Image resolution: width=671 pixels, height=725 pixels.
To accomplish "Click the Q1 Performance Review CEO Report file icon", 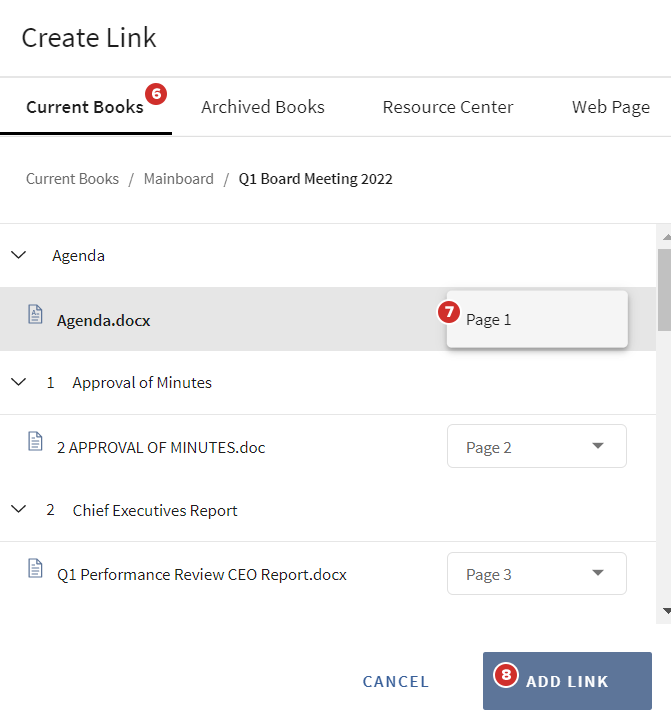I will tap(36, 569).
